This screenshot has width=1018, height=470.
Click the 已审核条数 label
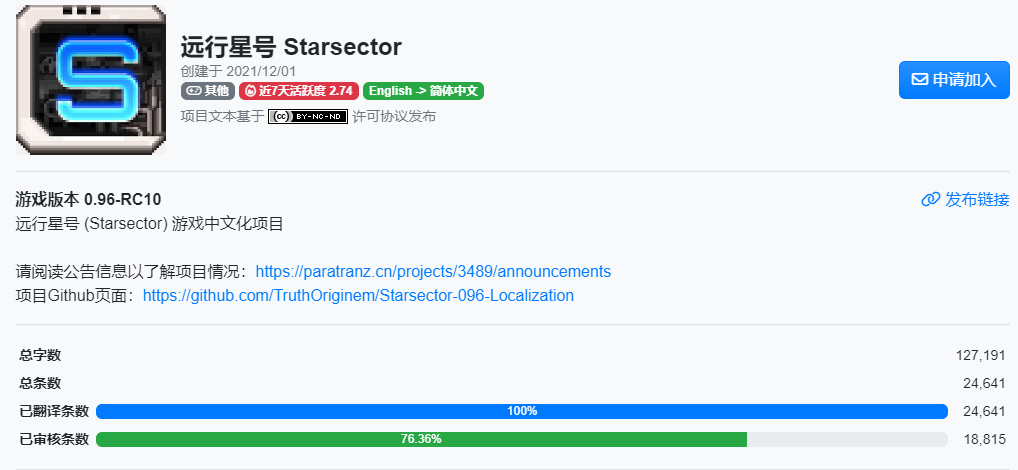click(x=55, y=439)
